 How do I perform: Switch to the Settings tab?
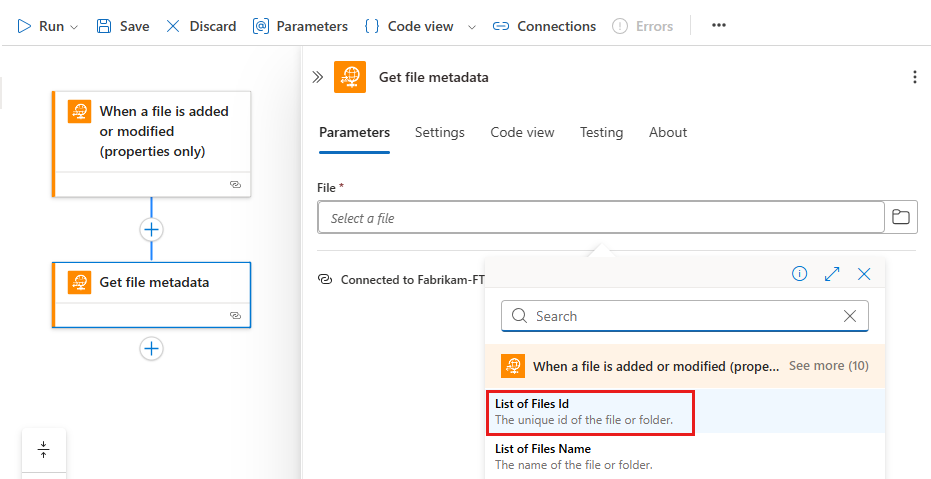tap(440, 132)
